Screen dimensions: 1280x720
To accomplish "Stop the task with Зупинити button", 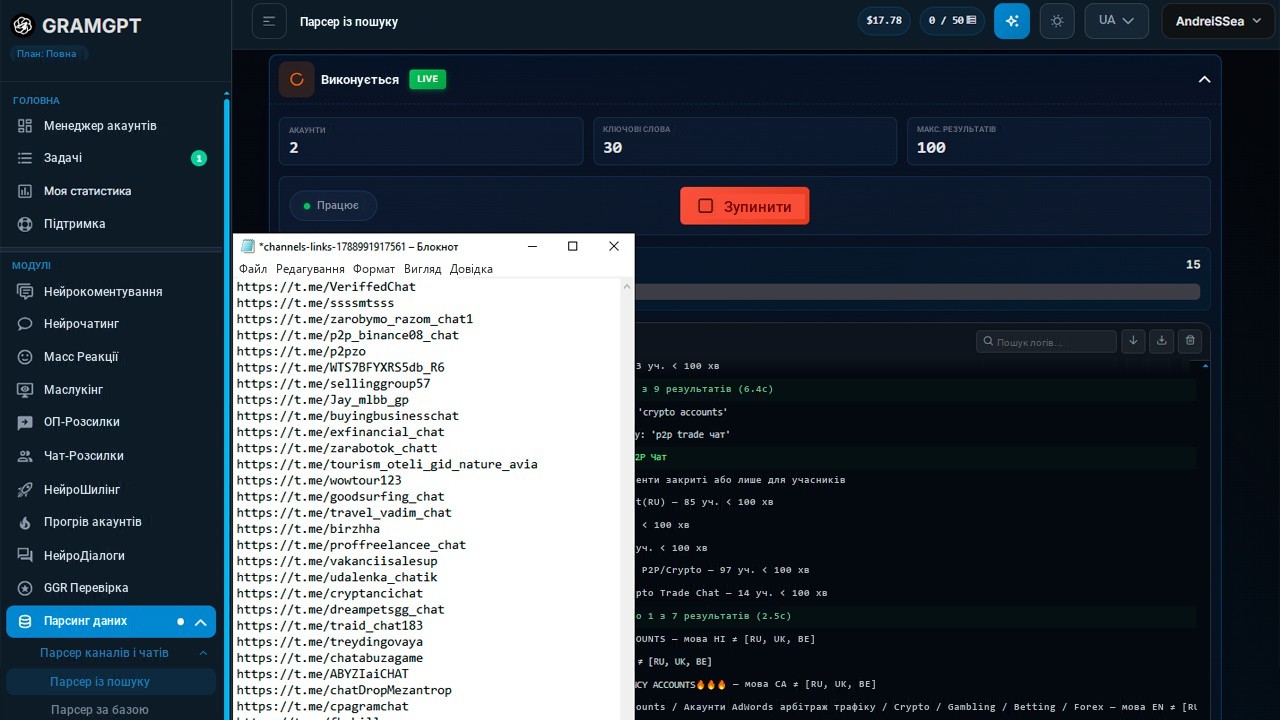I will click(745, 206).
